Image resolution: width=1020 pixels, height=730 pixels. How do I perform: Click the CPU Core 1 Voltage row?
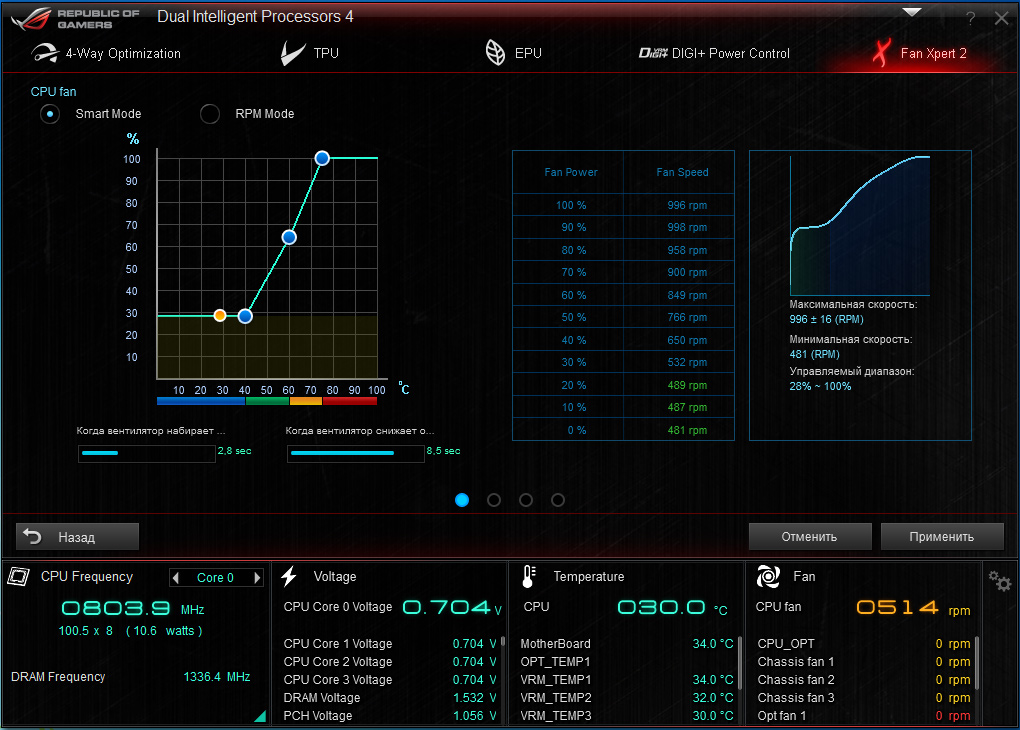[x=390, y=643]
